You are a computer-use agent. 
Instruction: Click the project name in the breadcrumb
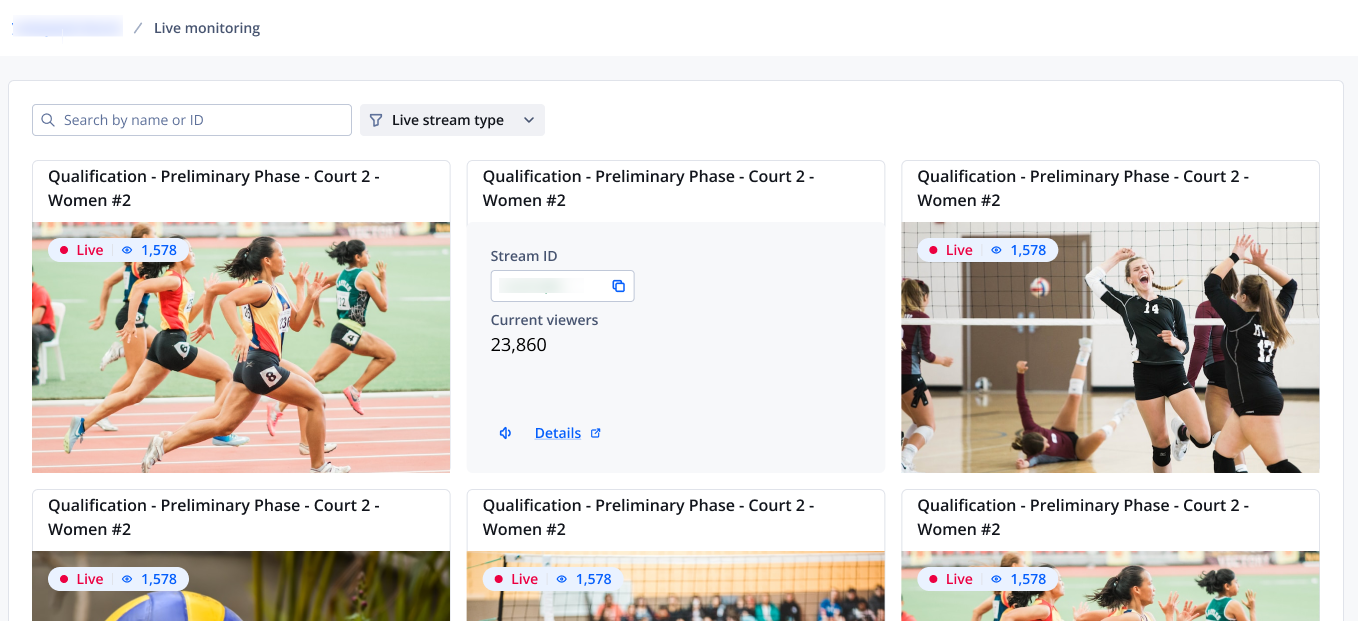coord(67,27)
